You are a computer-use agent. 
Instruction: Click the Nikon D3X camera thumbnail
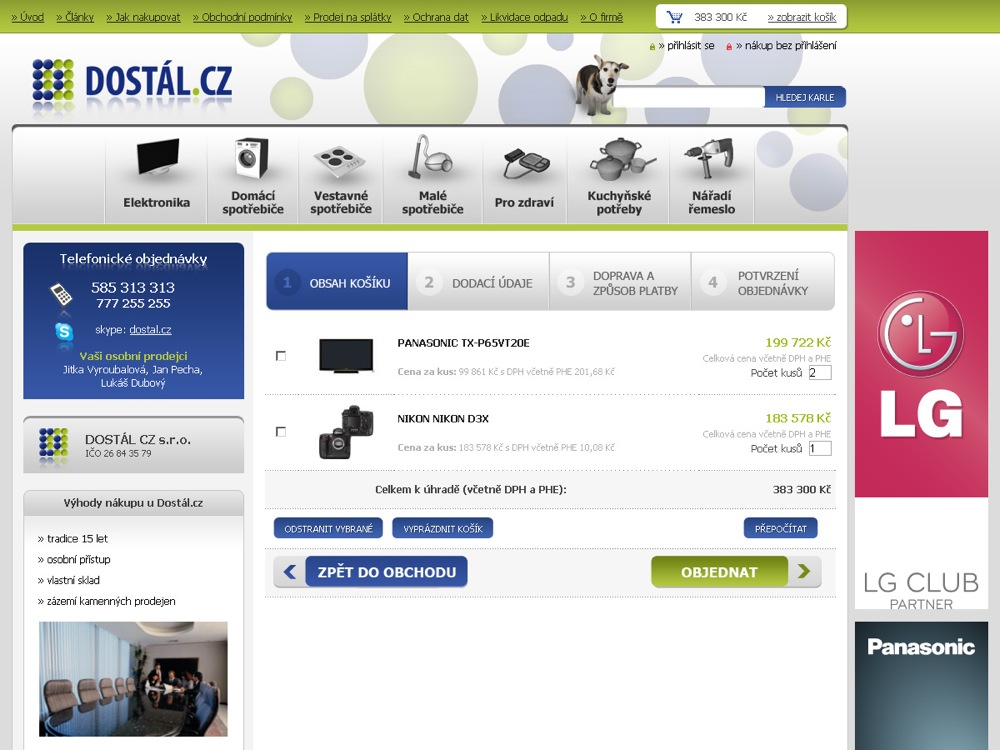(346, 432)
